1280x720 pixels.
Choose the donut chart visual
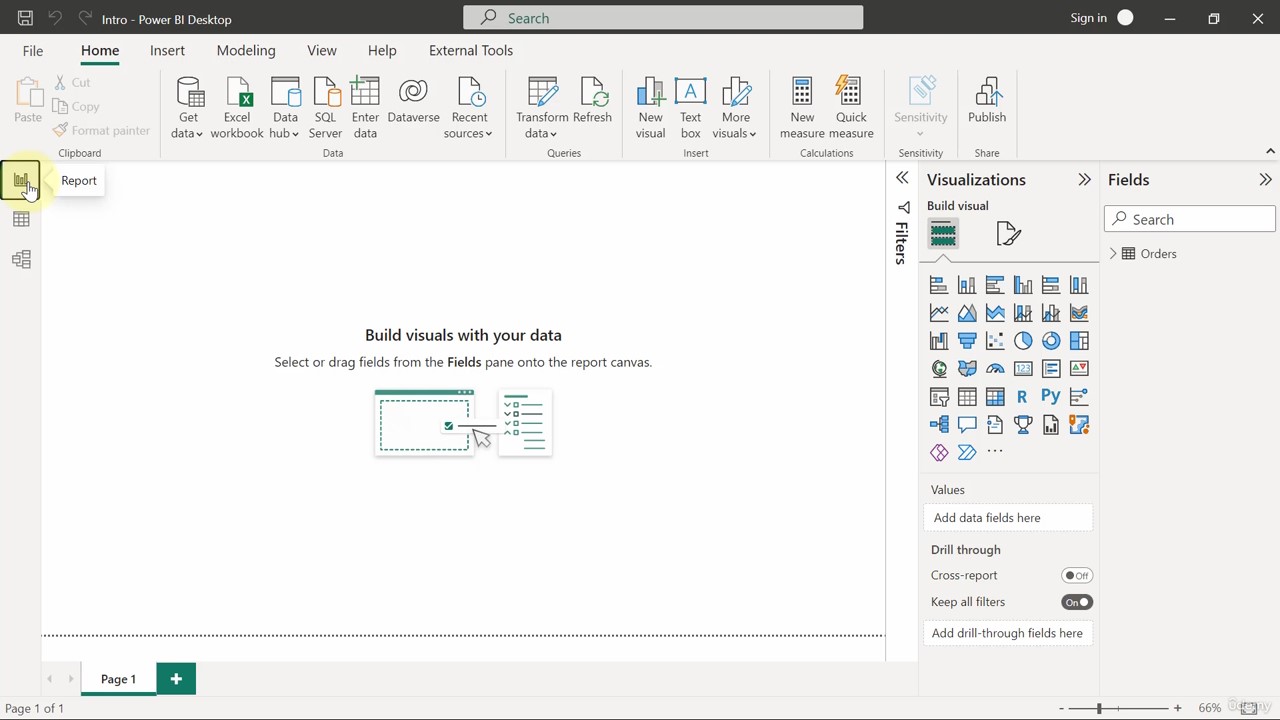1051,341
